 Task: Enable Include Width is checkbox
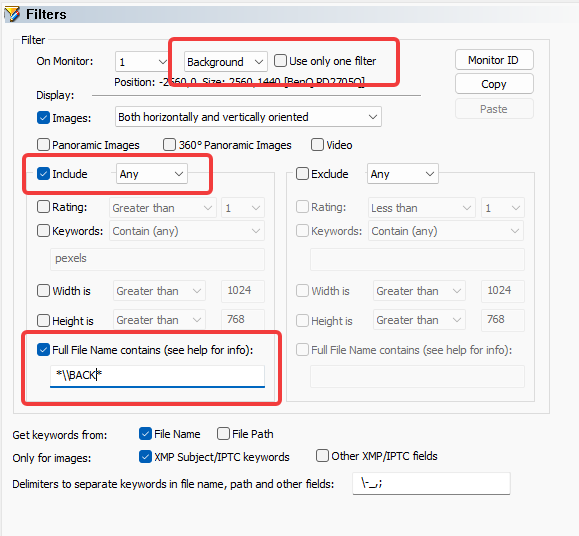[43, 291]
